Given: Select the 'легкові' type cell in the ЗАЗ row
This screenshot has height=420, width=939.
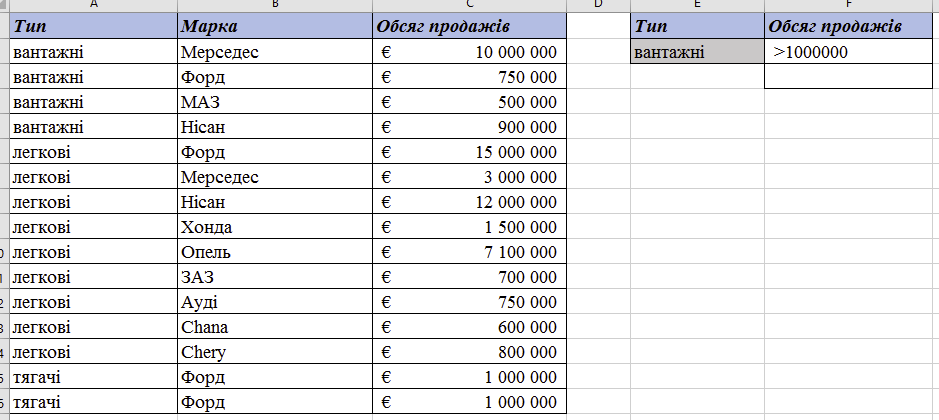Looking at the screenshot, I should coord(93,277).
